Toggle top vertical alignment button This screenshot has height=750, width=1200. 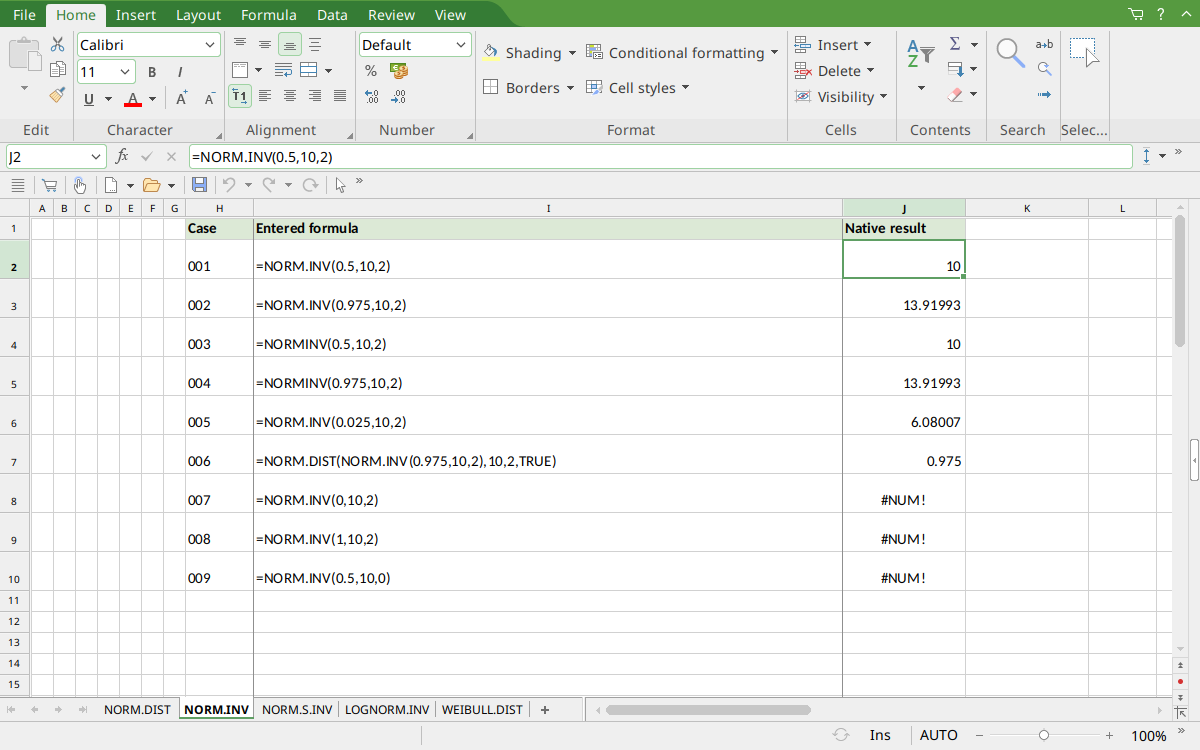pos(240,44)
